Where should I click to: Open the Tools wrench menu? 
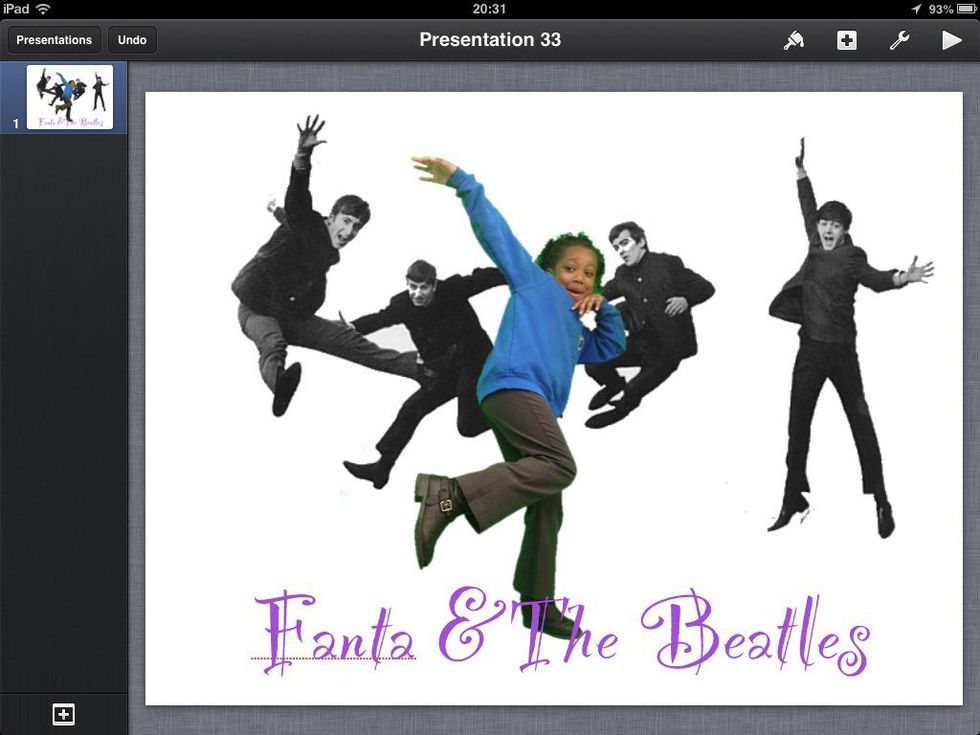pos(899,40)
